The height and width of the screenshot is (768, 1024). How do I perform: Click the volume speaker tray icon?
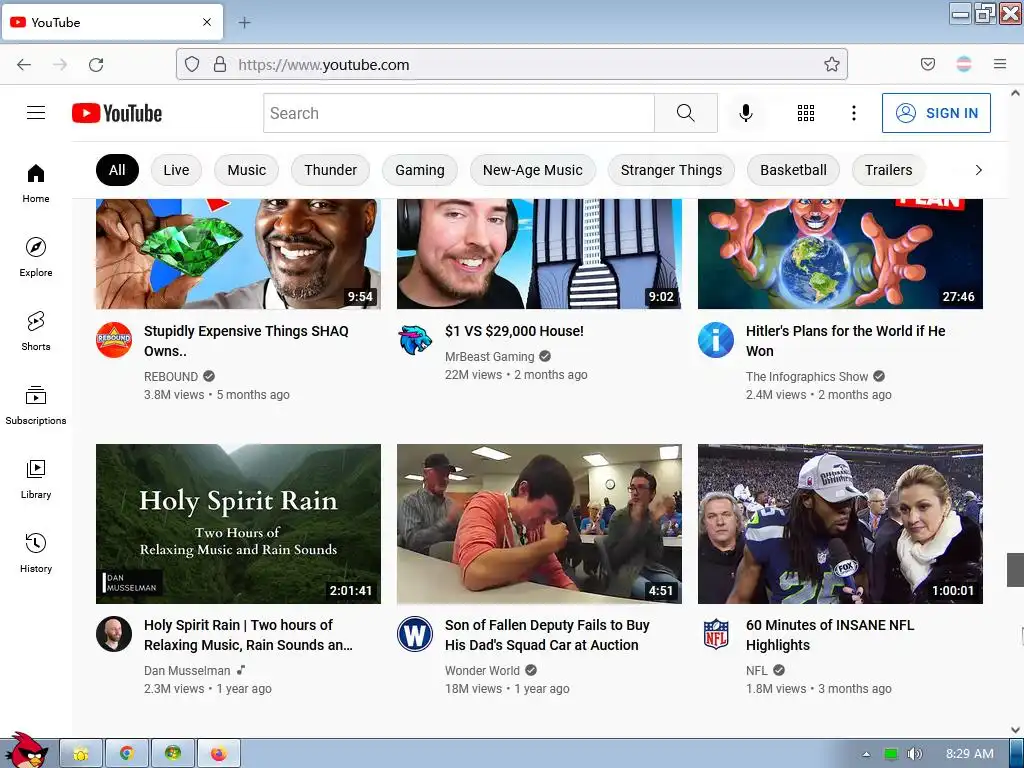pos(914,754)
